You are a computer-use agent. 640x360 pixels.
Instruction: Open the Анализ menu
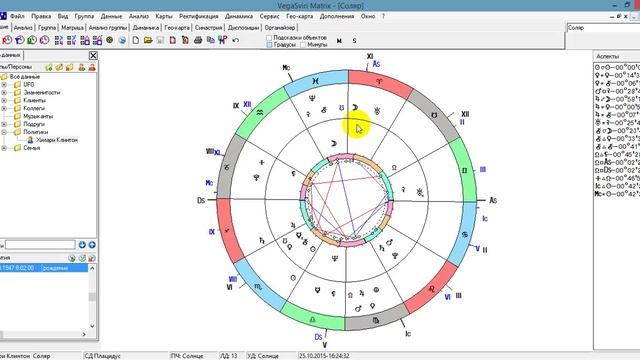tap(139, 16)
